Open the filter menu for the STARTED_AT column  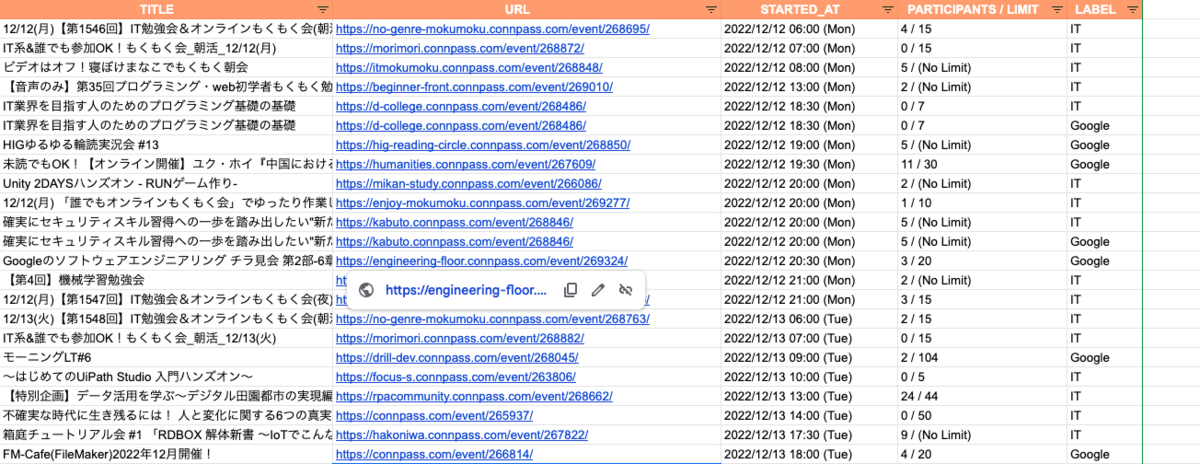(888, 9)
